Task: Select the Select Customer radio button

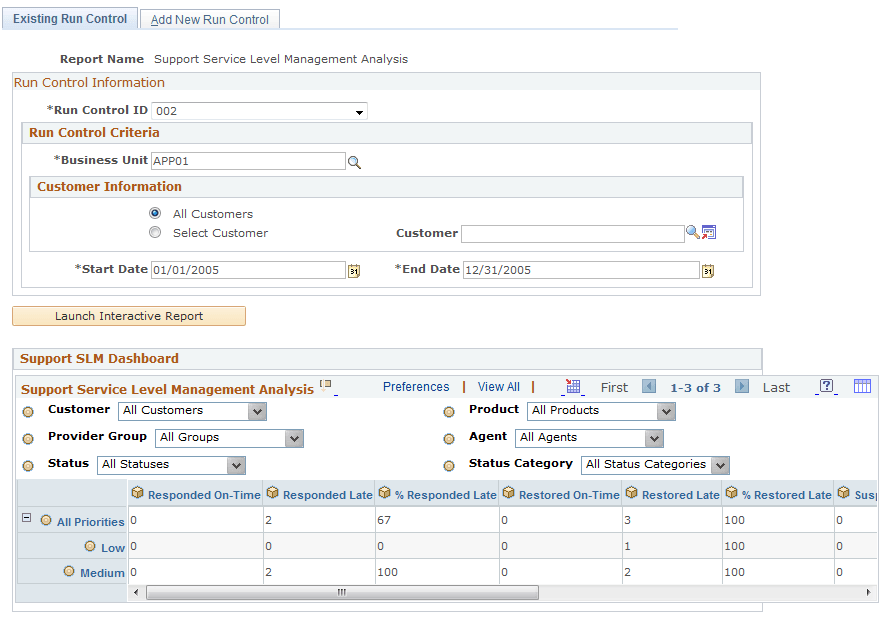Action: (x=155, y=232)
